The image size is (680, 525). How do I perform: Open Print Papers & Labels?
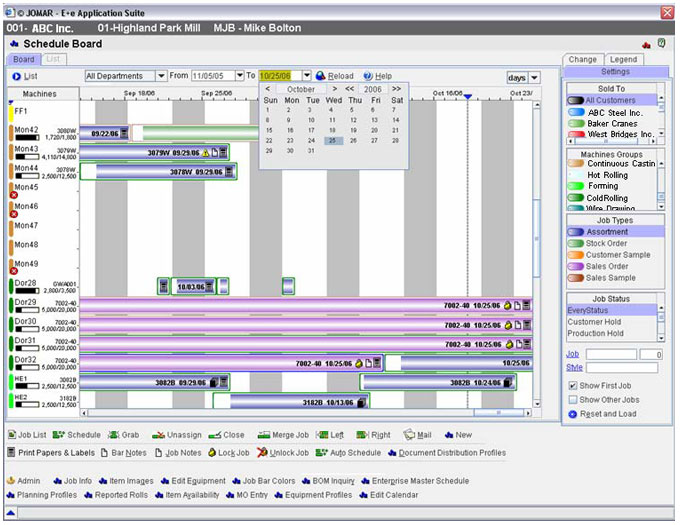(x=51, y=453)
